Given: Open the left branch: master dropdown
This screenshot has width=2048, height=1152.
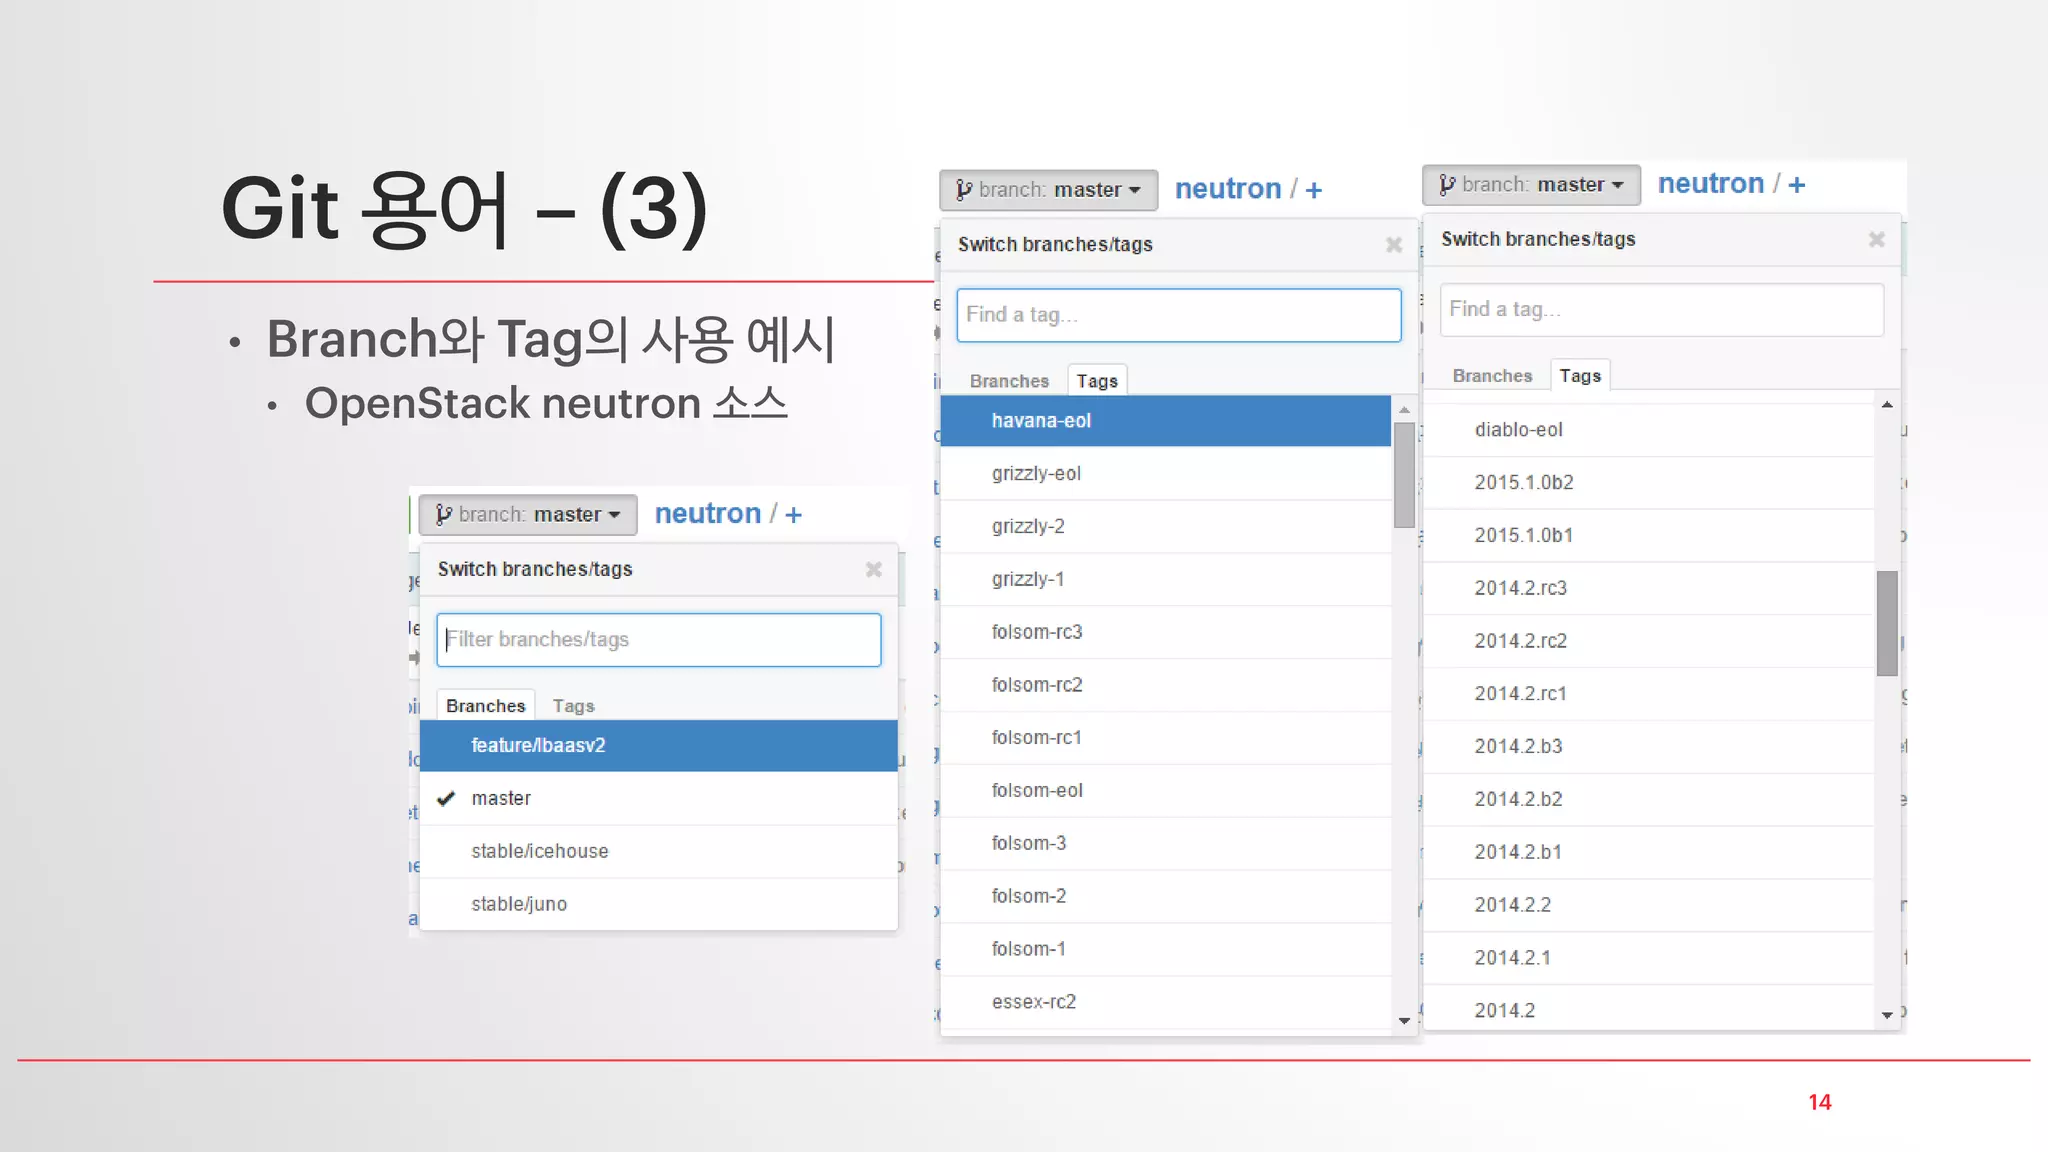Looking at the screenshot, I should (x=528, y=515).
